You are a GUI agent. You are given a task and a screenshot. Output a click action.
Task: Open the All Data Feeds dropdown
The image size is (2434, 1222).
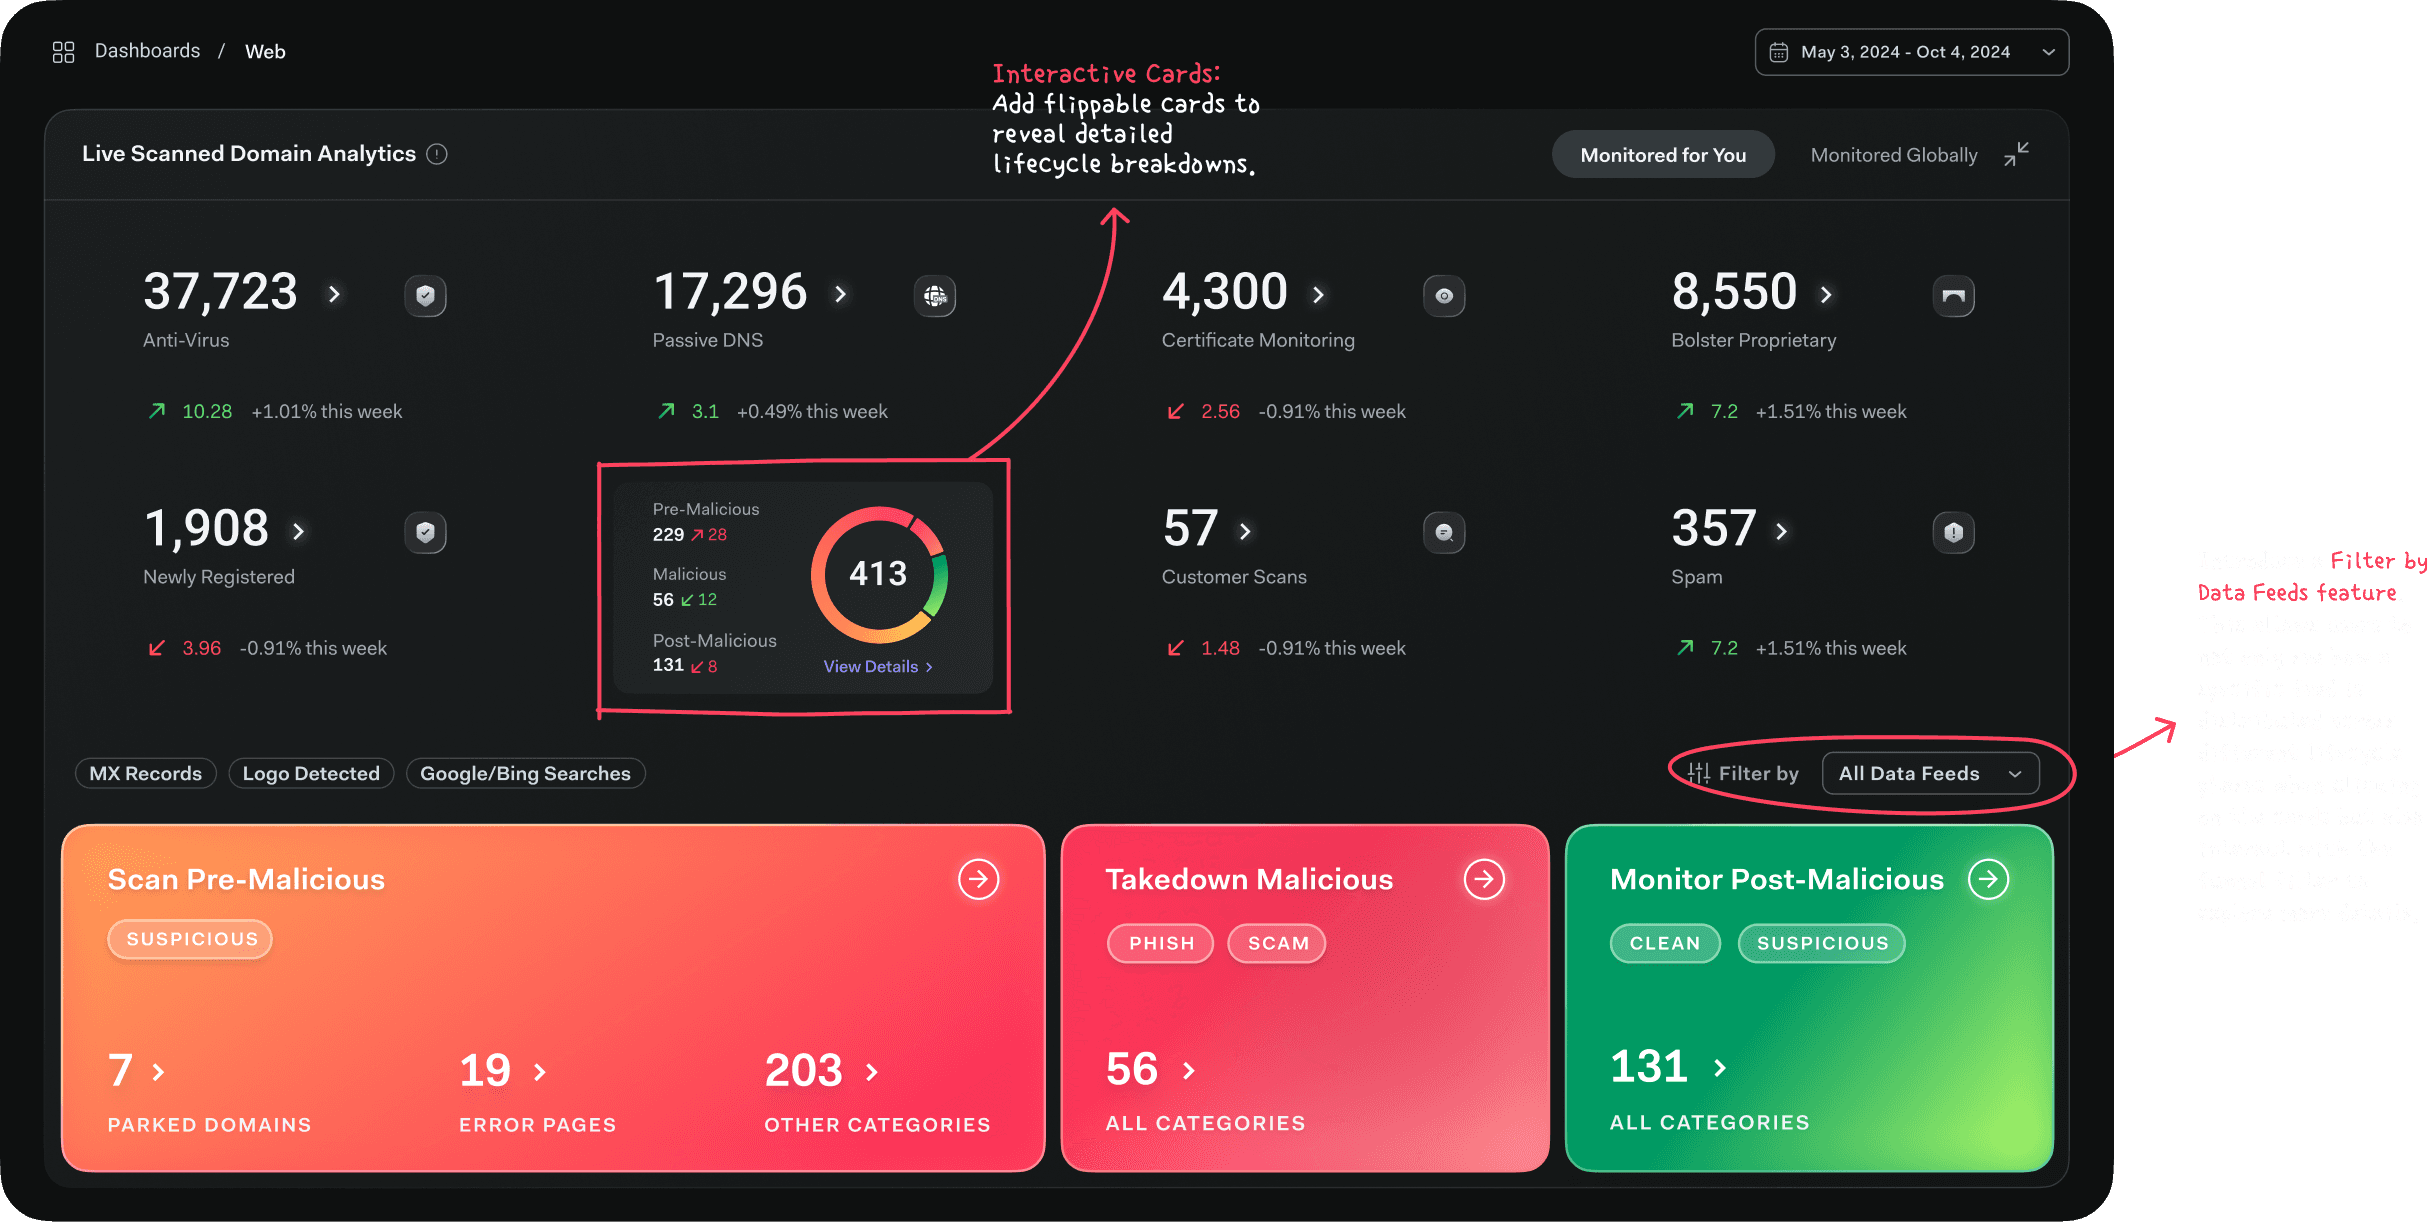(x=1930, y=773)
